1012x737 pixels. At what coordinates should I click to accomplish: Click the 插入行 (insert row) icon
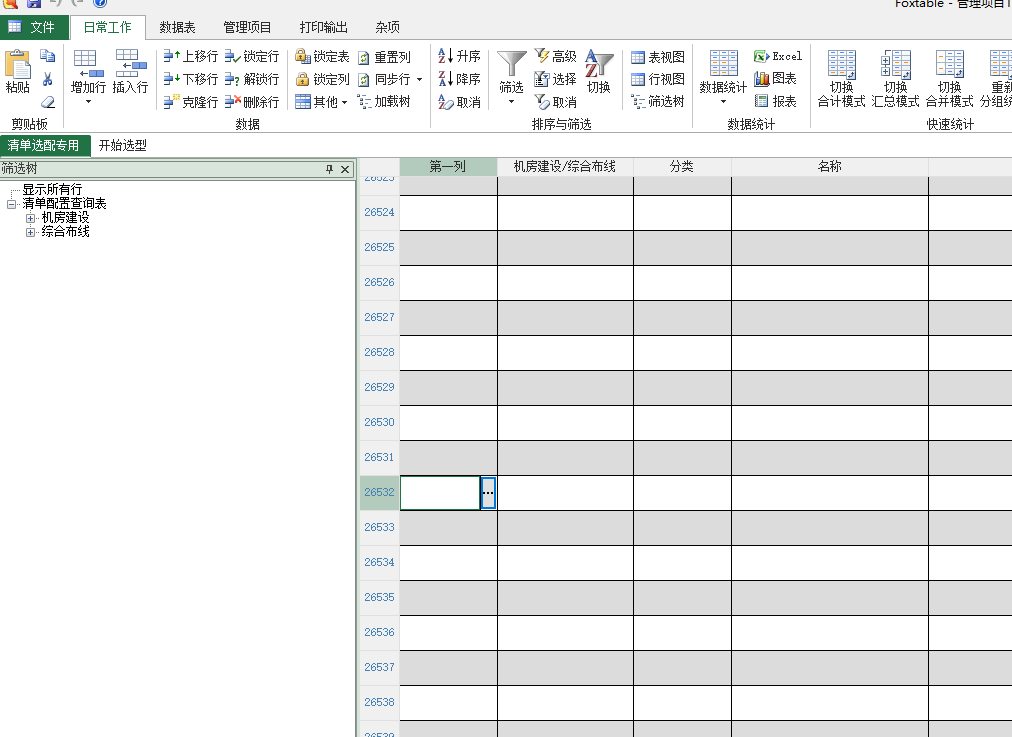(130, 63)
